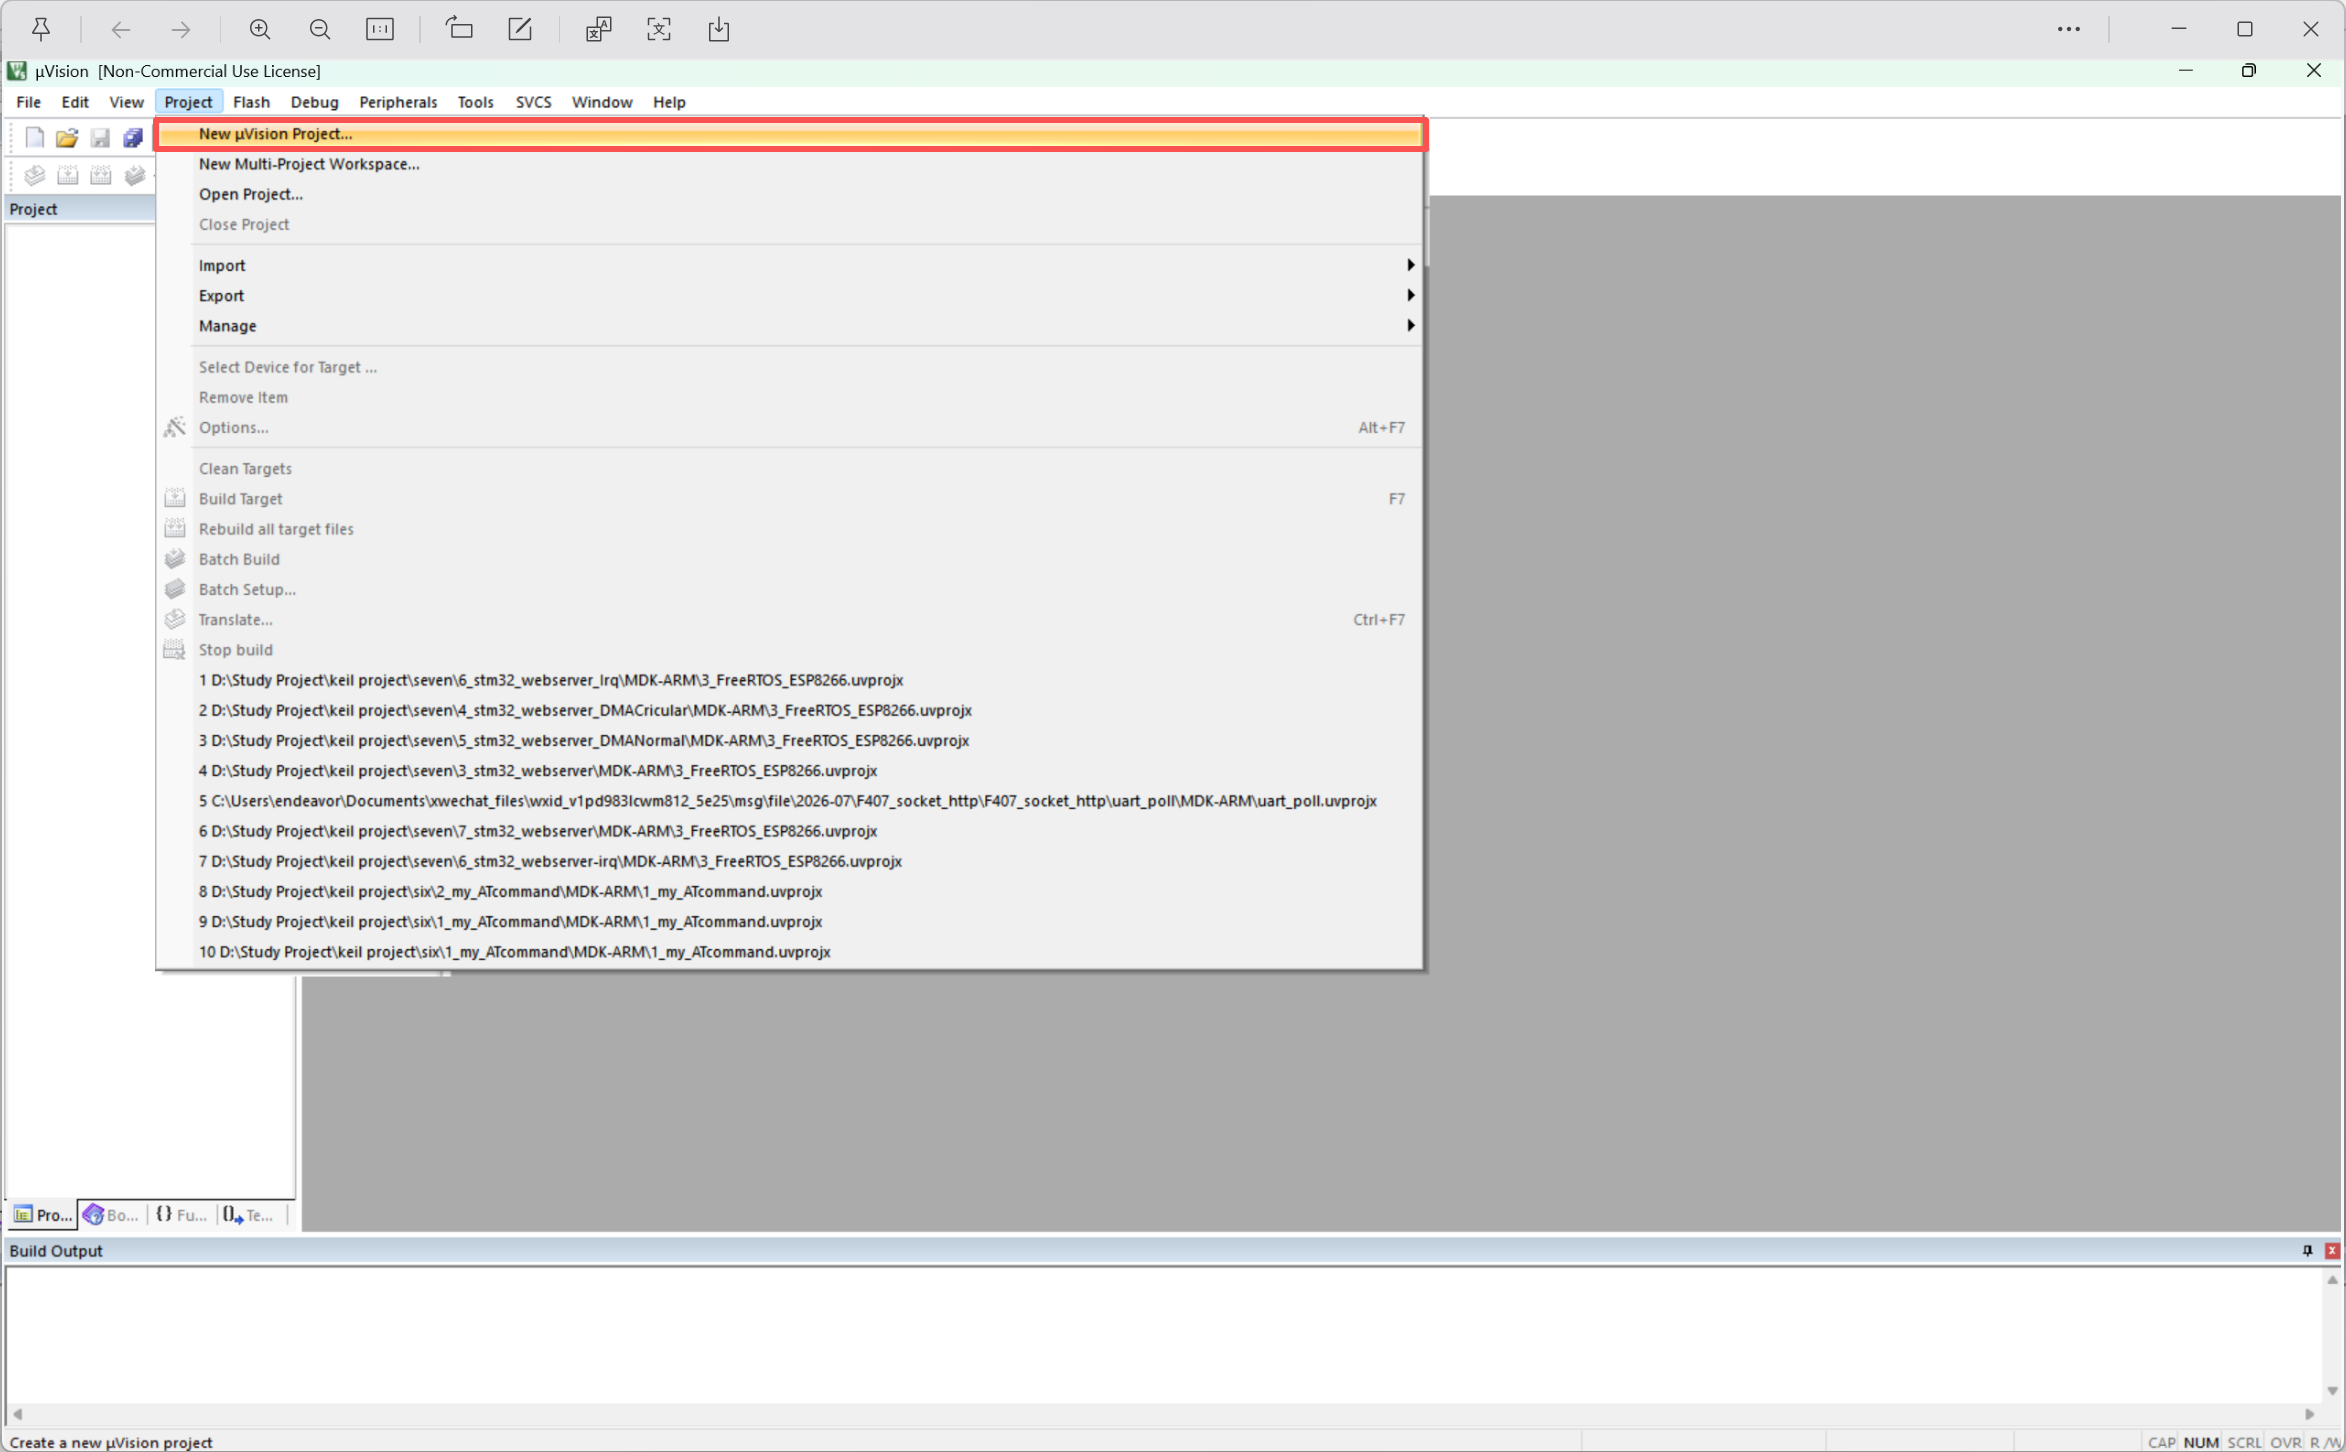Screen dimensions: 2346x1452
Task: Click the Batch Build toolbar icon
Action: [134, 176]
